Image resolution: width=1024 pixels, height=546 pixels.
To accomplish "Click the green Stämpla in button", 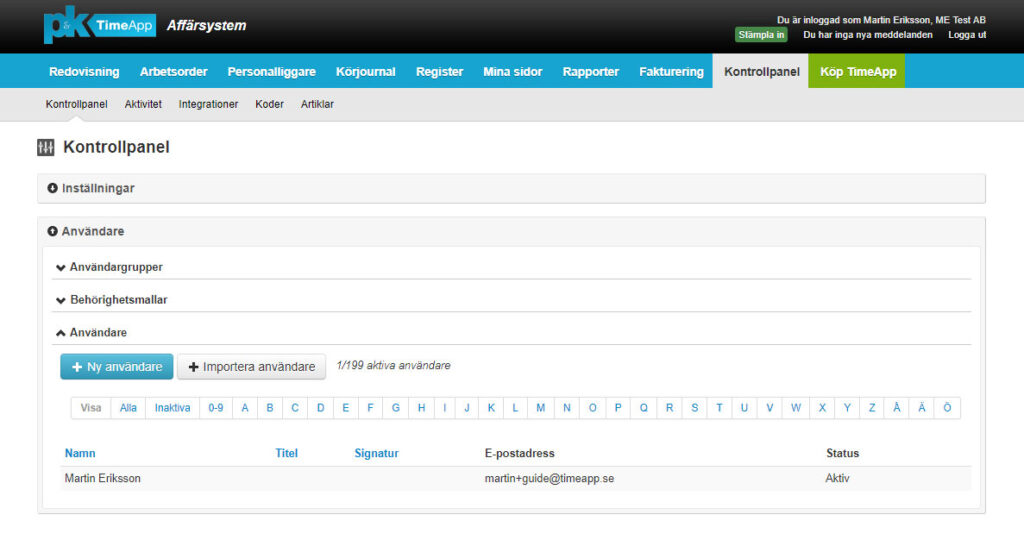I will tap(761, 34).
